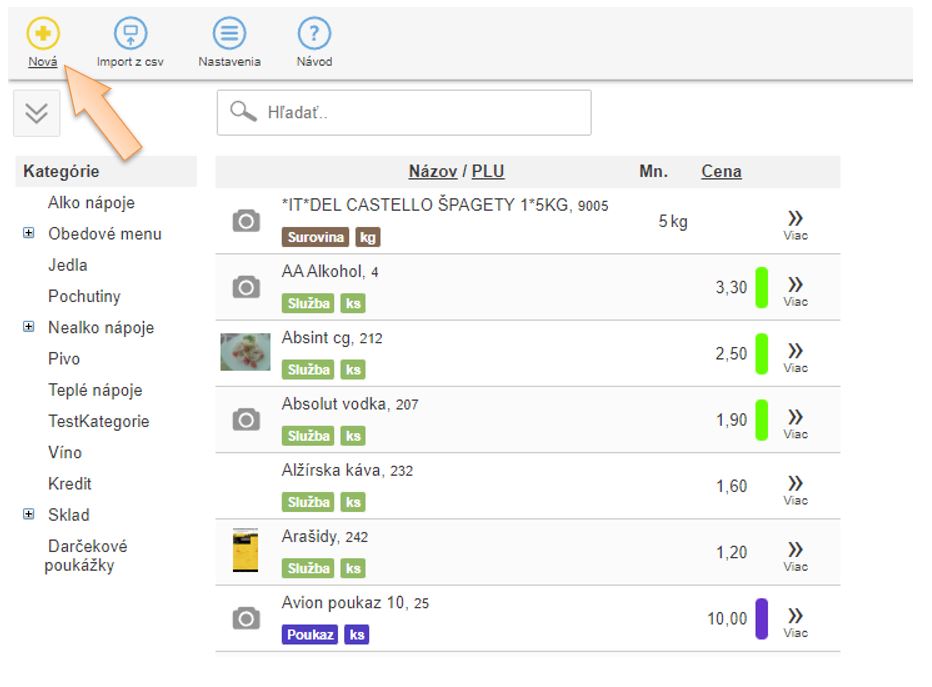Click camera placeholder for AA Alkohol

246,288
